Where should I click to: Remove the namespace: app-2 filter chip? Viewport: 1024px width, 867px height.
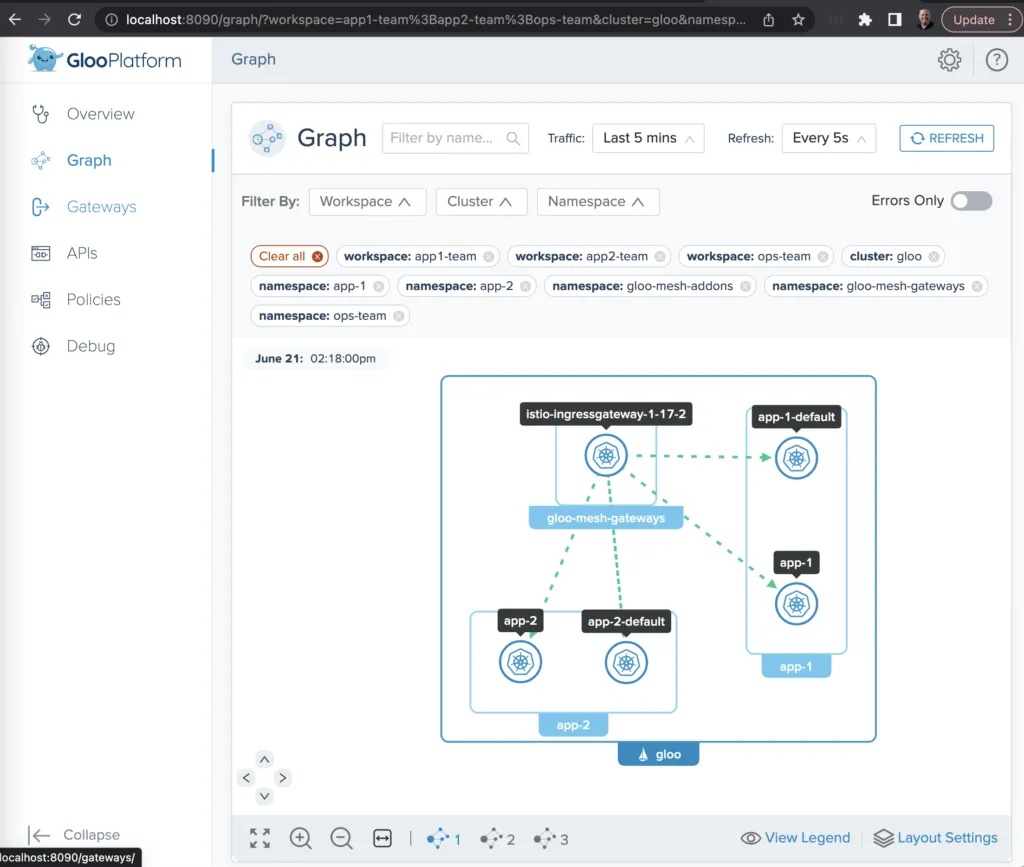(525, 286)
